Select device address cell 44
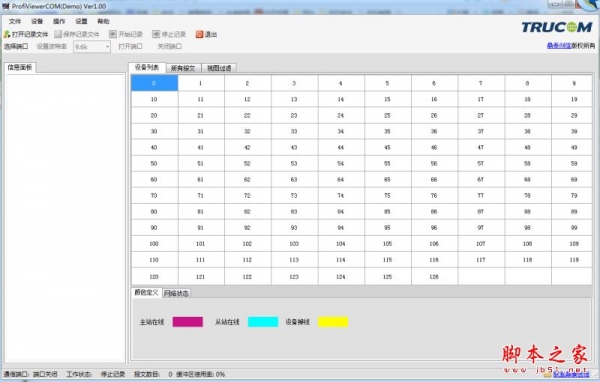This screenshot has width=600, height=382. (x=341, y=147)
